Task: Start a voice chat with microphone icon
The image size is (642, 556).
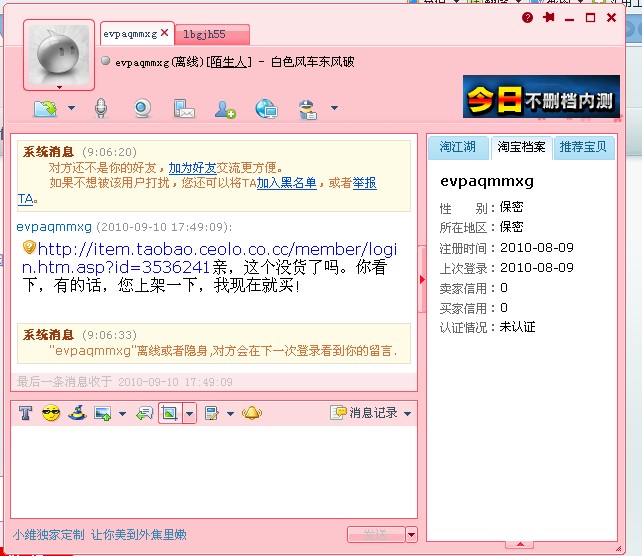Action: (101, 108)
